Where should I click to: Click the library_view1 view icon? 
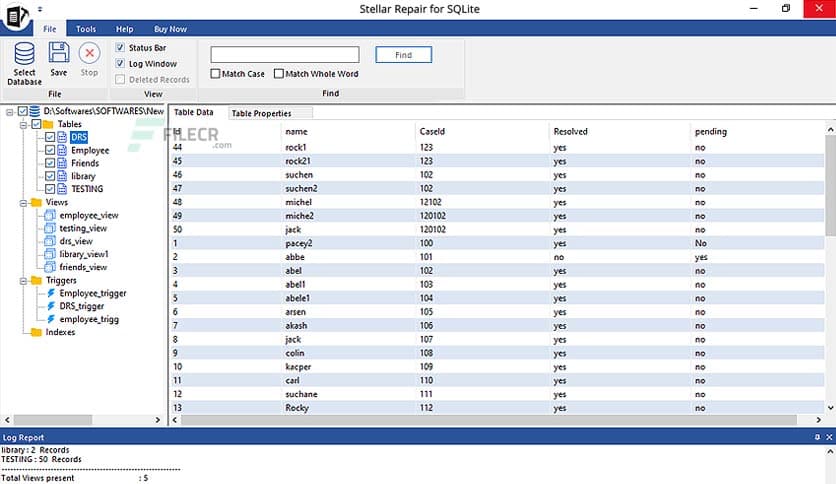[x=50, y=254]
